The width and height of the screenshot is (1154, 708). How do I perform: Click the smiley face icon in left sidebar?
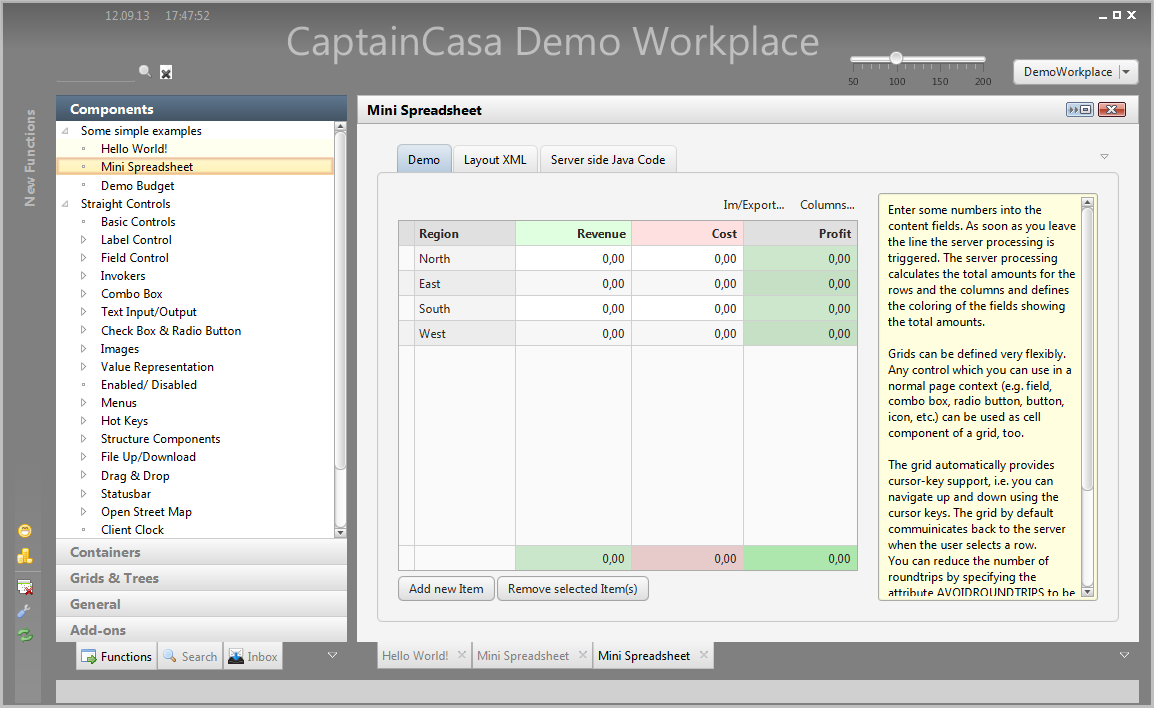(x=25, y=530)
